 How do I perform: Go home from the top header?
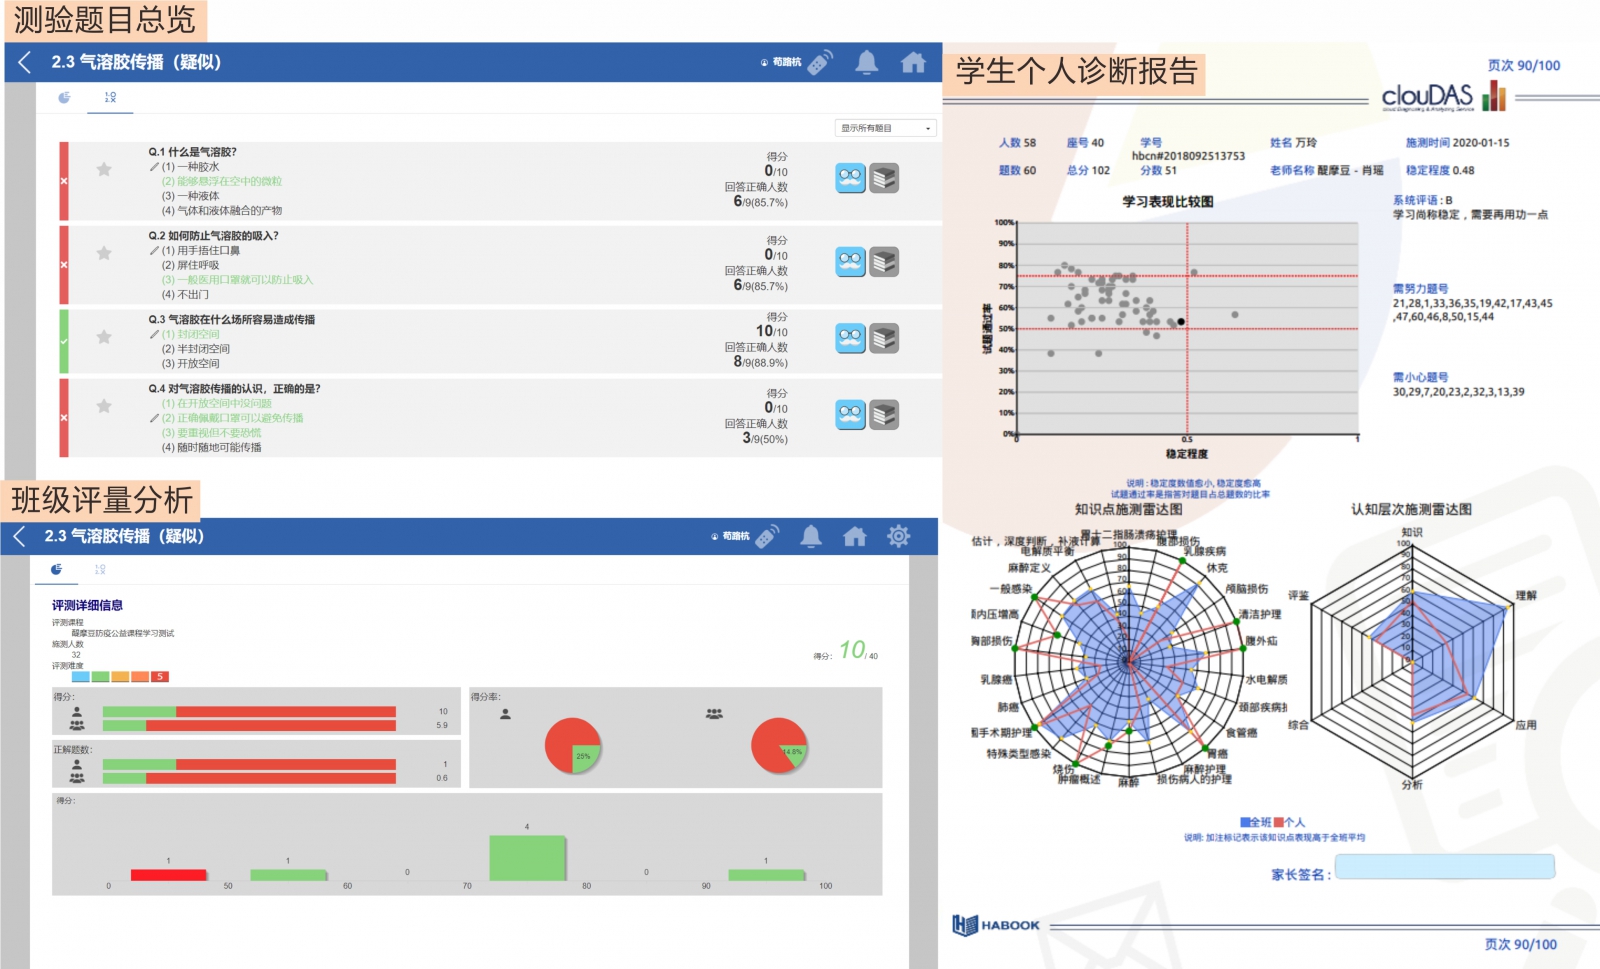coord(913,62)
